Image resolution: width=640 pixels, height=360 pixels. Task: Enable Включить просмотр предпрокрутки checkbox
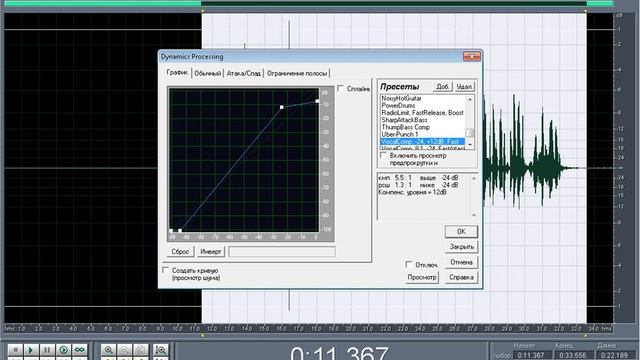pyautogui.click(x=383, y=156)
